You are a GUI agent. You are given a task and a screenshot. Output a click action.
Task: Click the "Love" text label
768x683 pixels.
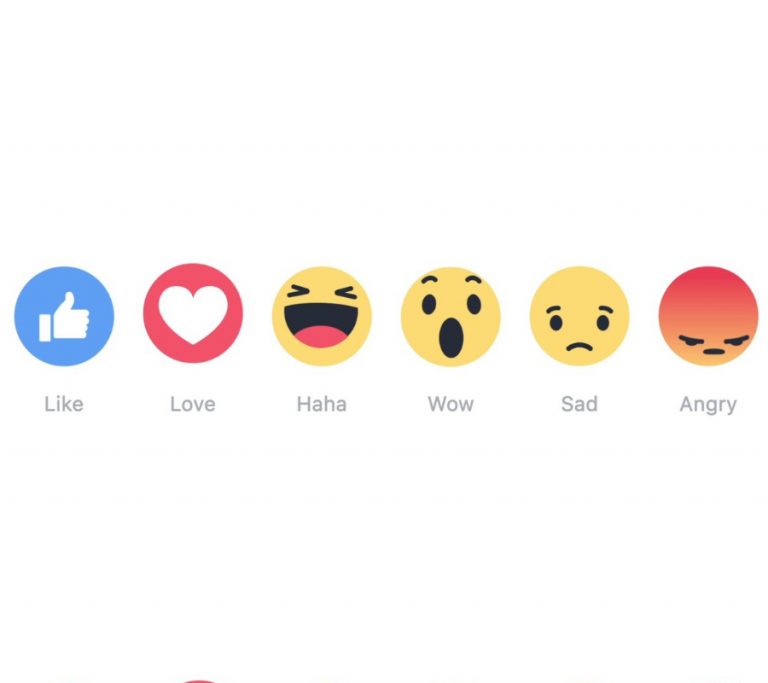click(192, 404)
